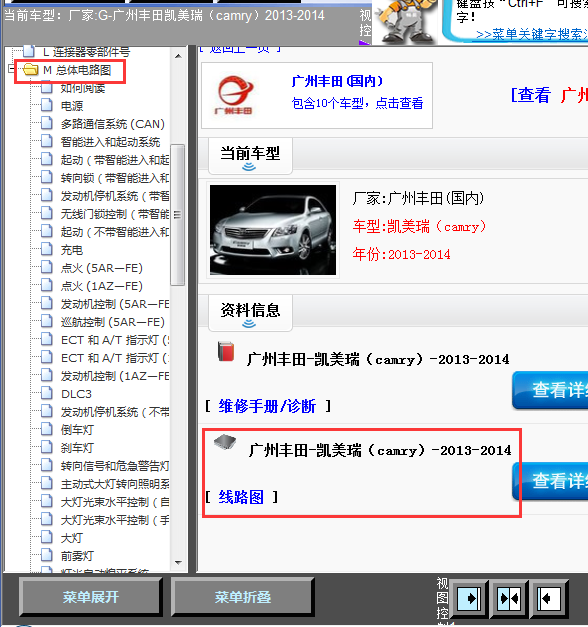The image size is (588, 627).
Task: Select 转向锁 (带智能进入和 entry
Action: tap(114, 178)
